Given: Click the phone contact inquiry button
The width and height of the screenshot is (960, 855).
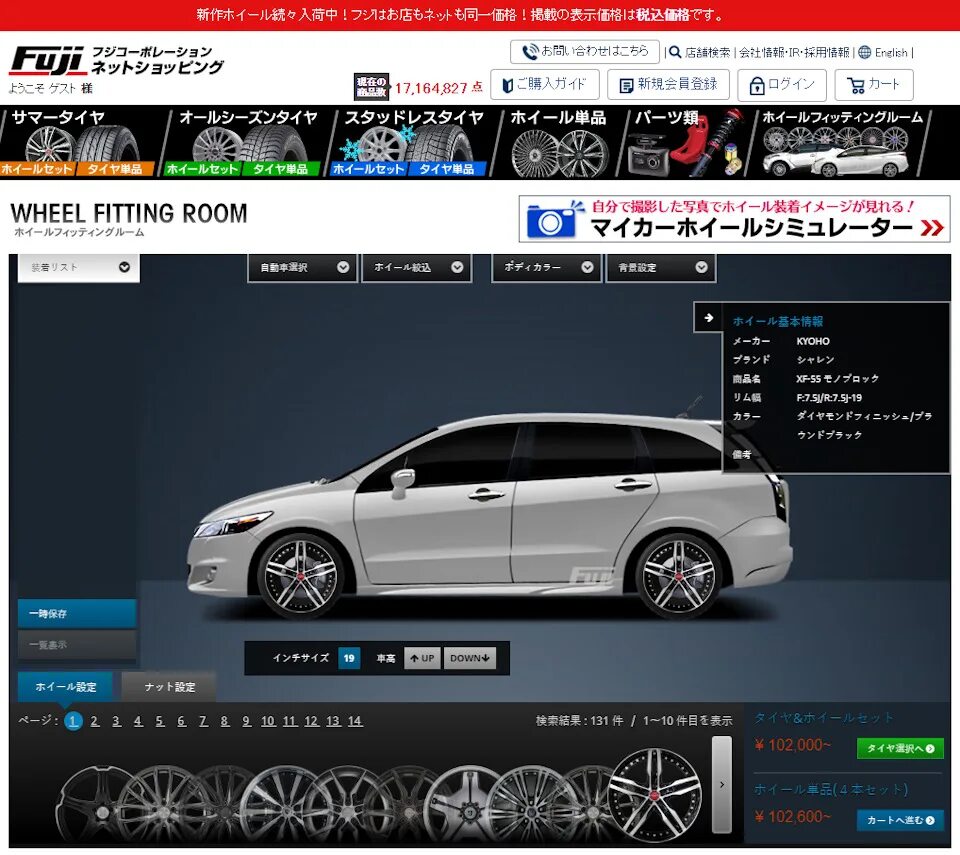Looking at the screenshot, I should point(585,51).
